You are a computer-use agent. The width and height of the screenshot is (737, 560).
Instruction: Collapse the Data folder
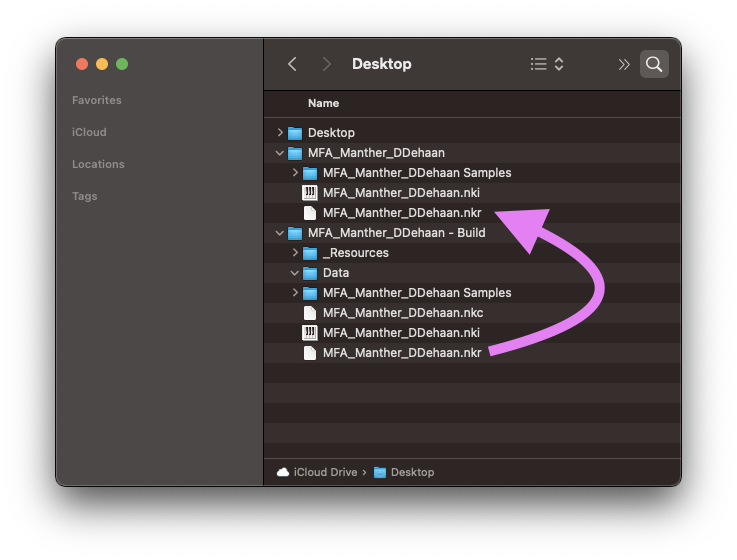point(295,273)
